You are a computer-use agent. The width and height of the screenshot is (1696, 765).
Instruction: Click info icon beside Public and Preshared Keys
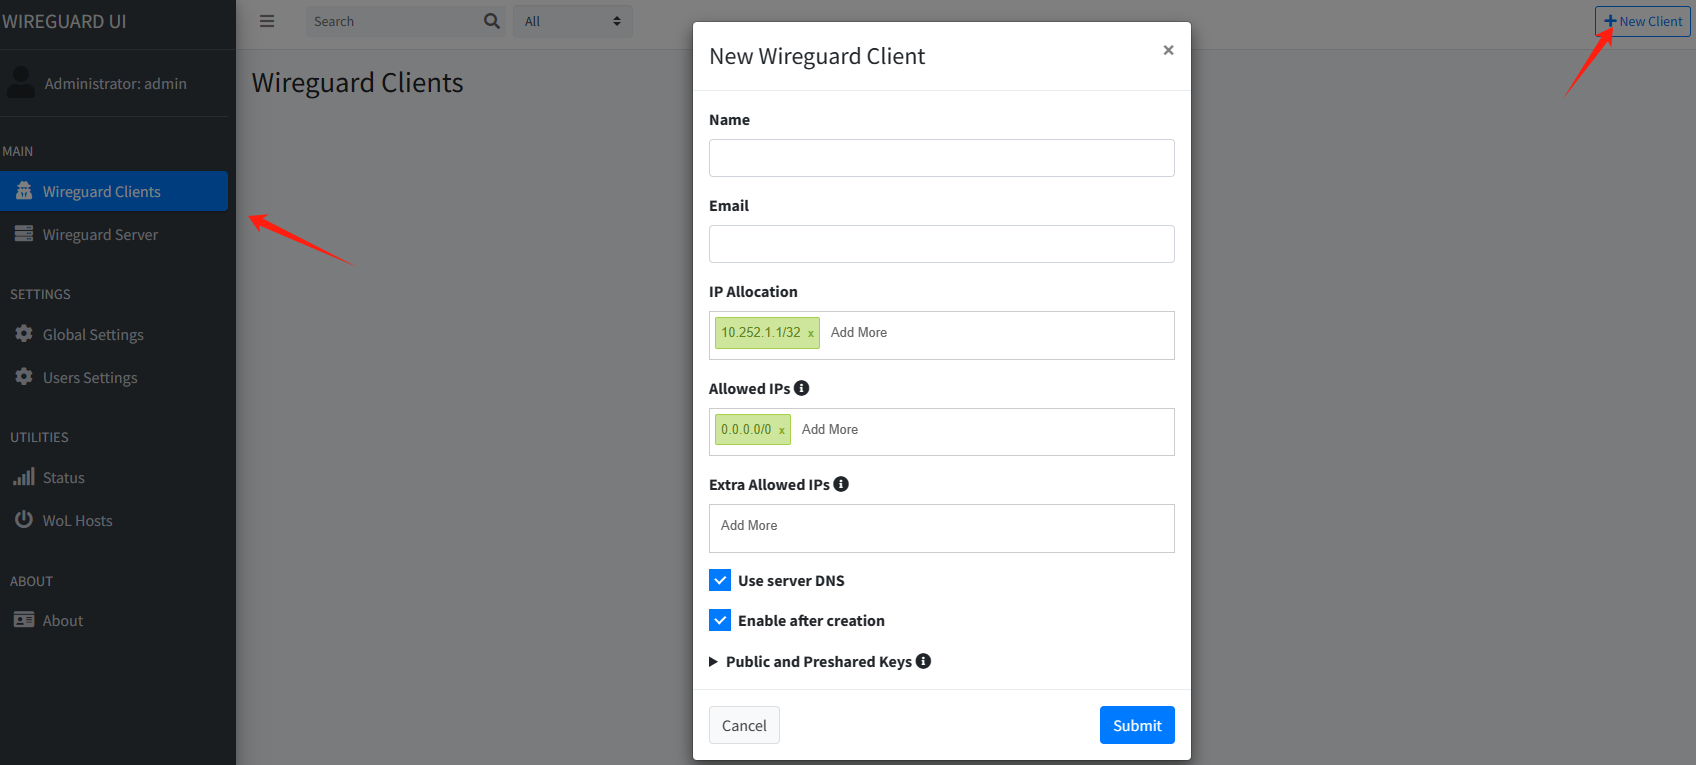[x=923, y=661]
